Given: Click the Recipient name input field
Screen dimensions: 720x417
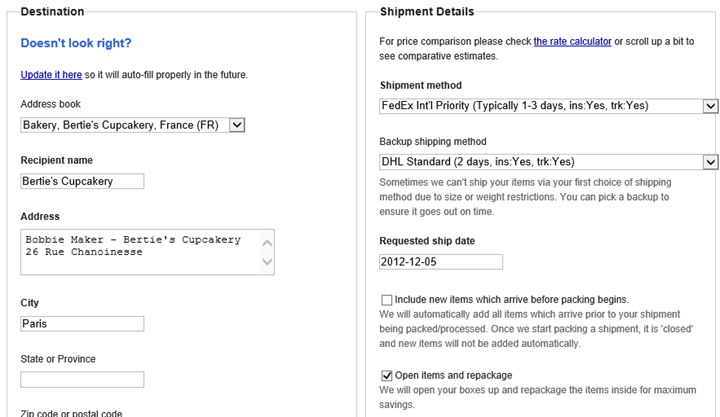Looking at the screenshot, I should 82,181.
